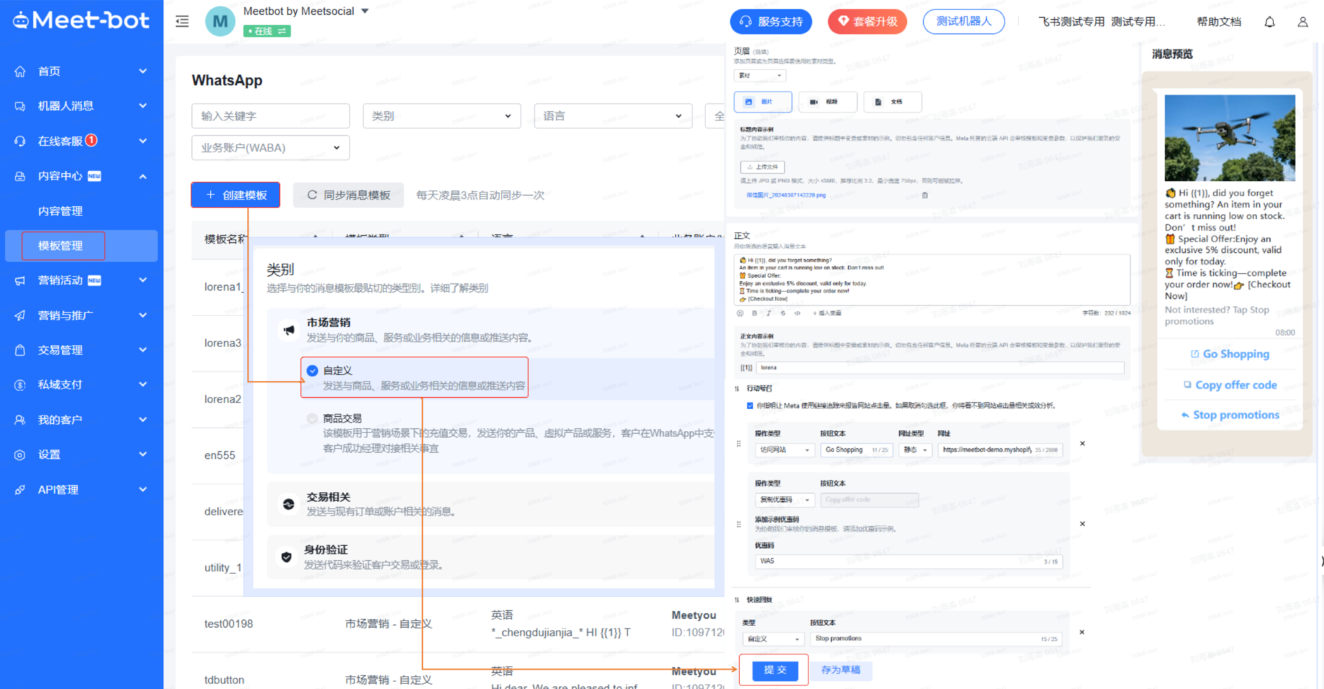This screenshot has width=1324, height=689.
Task: Open the 帮助文档 link
Action: point(1219,22)
